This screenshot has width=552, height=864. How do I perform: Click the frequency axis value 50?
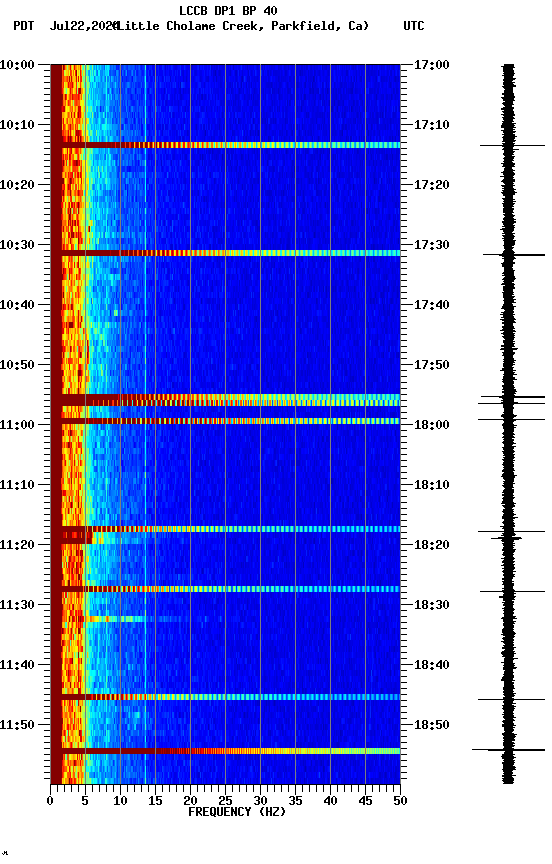[401, 801]
